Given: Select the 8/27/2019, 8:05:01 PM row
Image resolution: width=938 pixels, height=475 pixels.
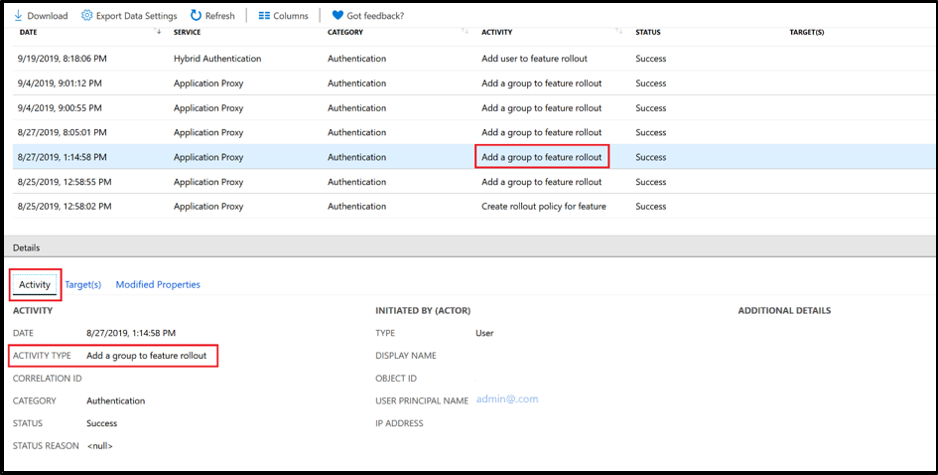Looking at the screenshot, I should [472, 132].
